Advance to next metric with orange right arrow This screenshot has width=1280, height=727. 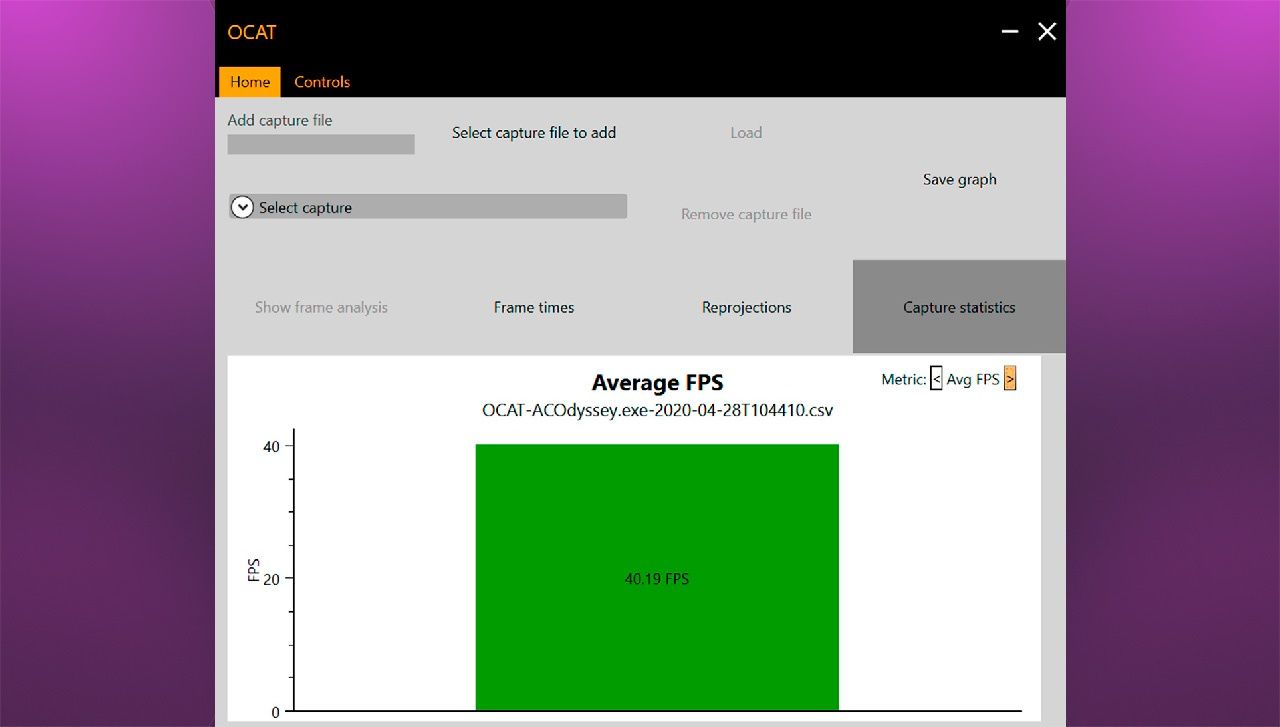[x=1010, y=379]
